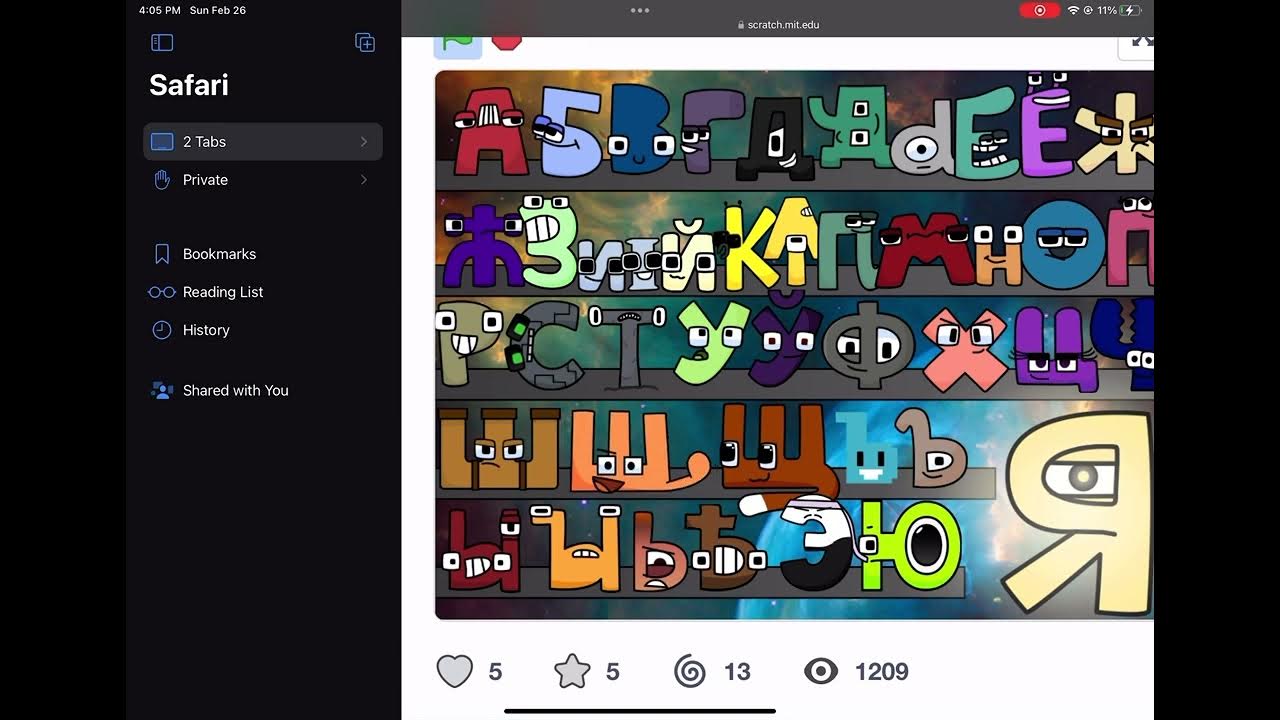This screenshot has width=1280, height=720.
Task: Tap the battery status icon
Action: tap(1131, 10)
